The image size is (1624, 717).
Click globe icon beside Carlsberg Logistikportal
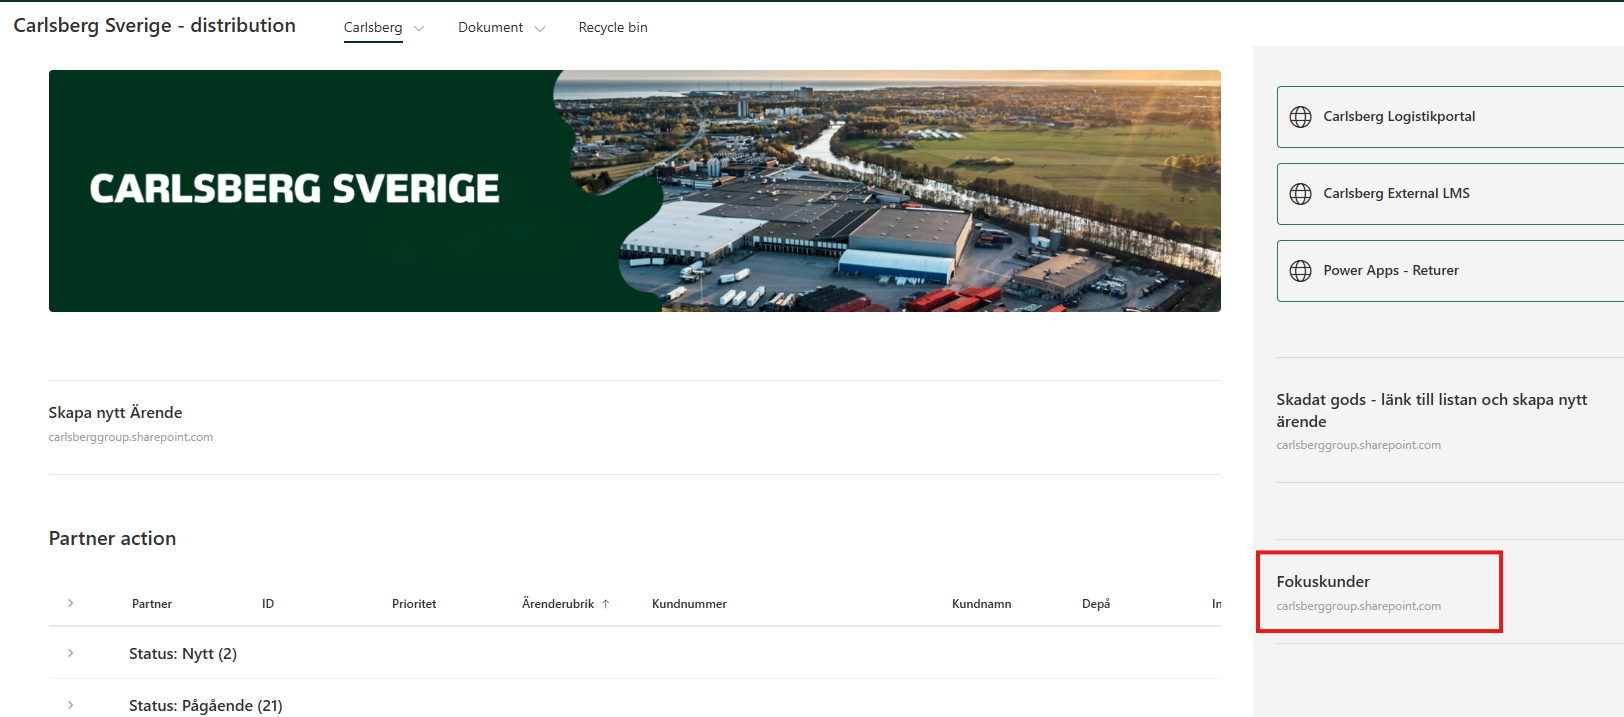click(x=1300, y=117)
